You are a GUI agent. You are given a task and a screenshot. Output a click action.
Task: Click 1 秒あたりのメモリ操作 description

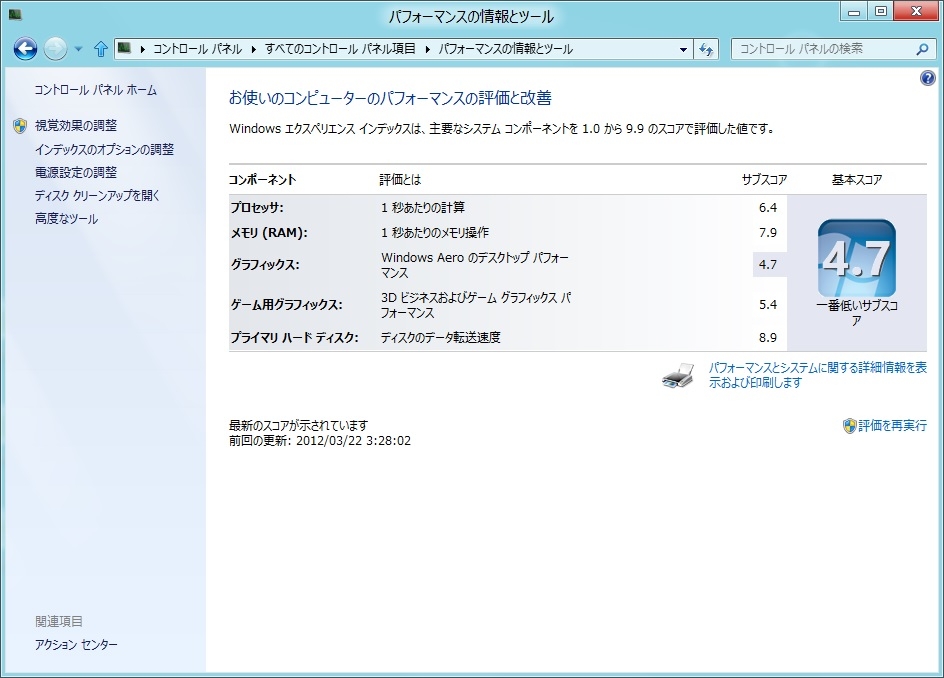(435, 232)
